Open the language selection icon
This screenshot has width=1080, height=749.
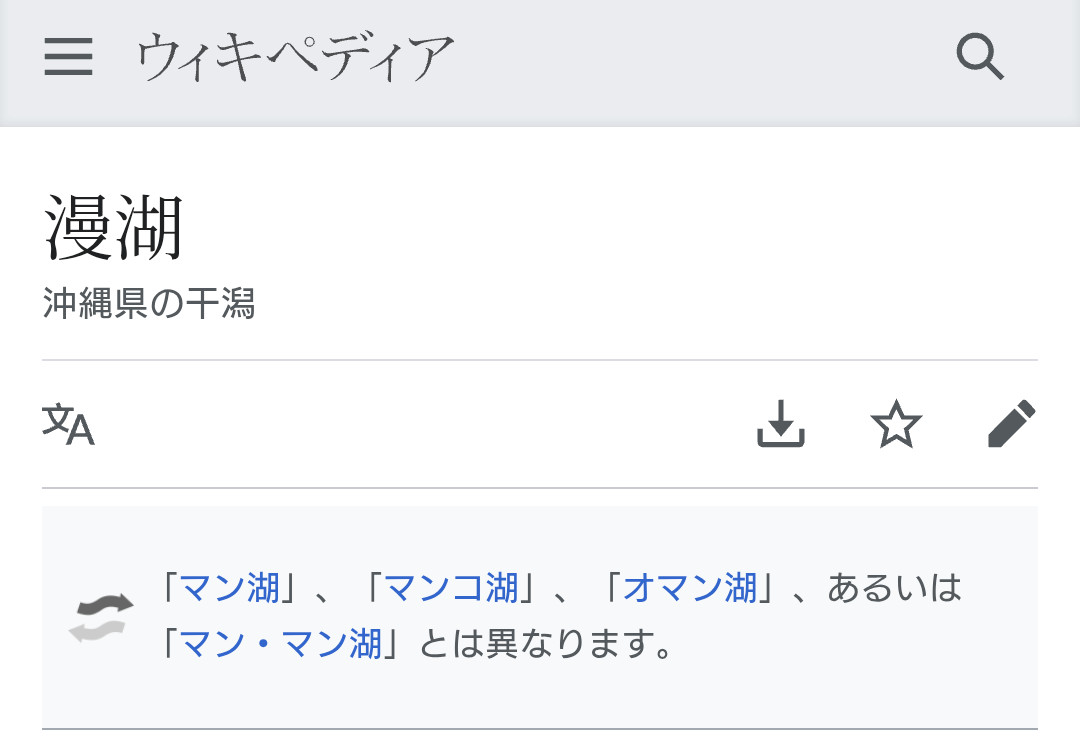pyautogui.click(x=68, y=425)
